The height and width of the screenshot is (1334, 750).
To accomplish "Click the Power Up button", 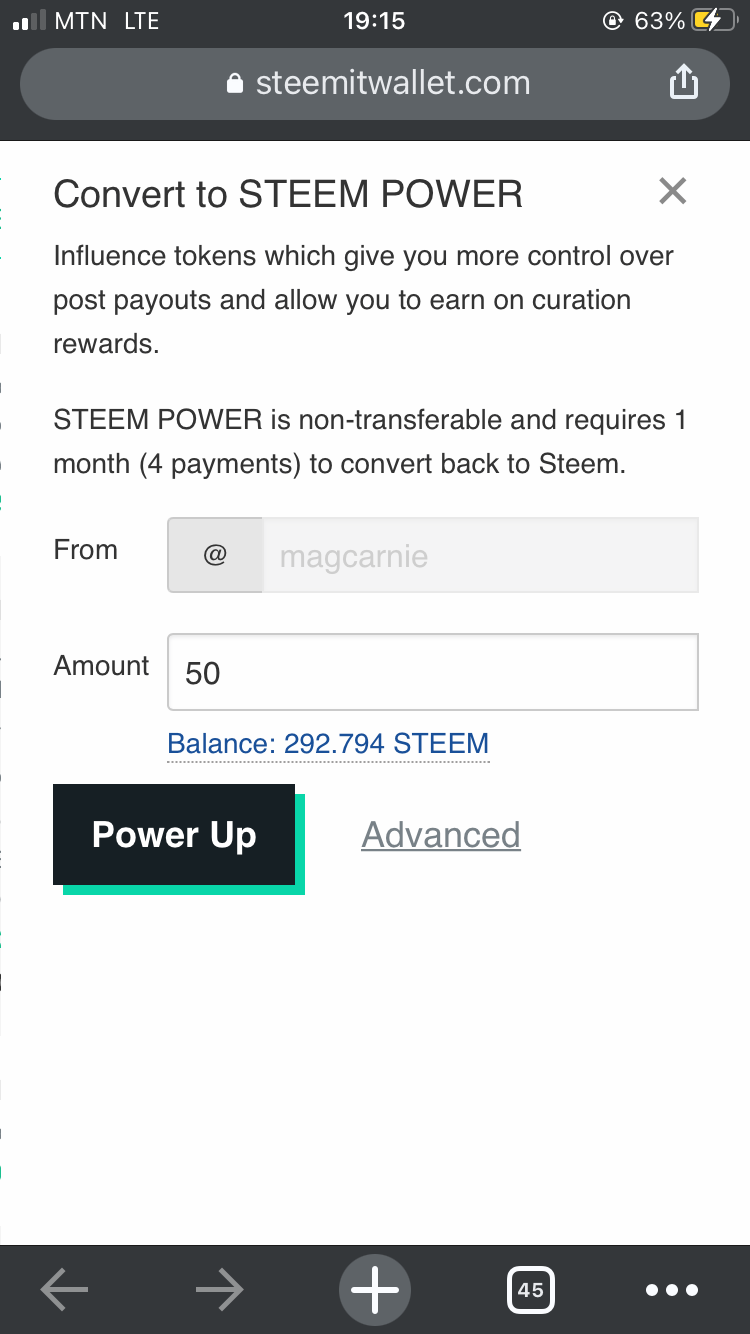I will tap(174, 835).
